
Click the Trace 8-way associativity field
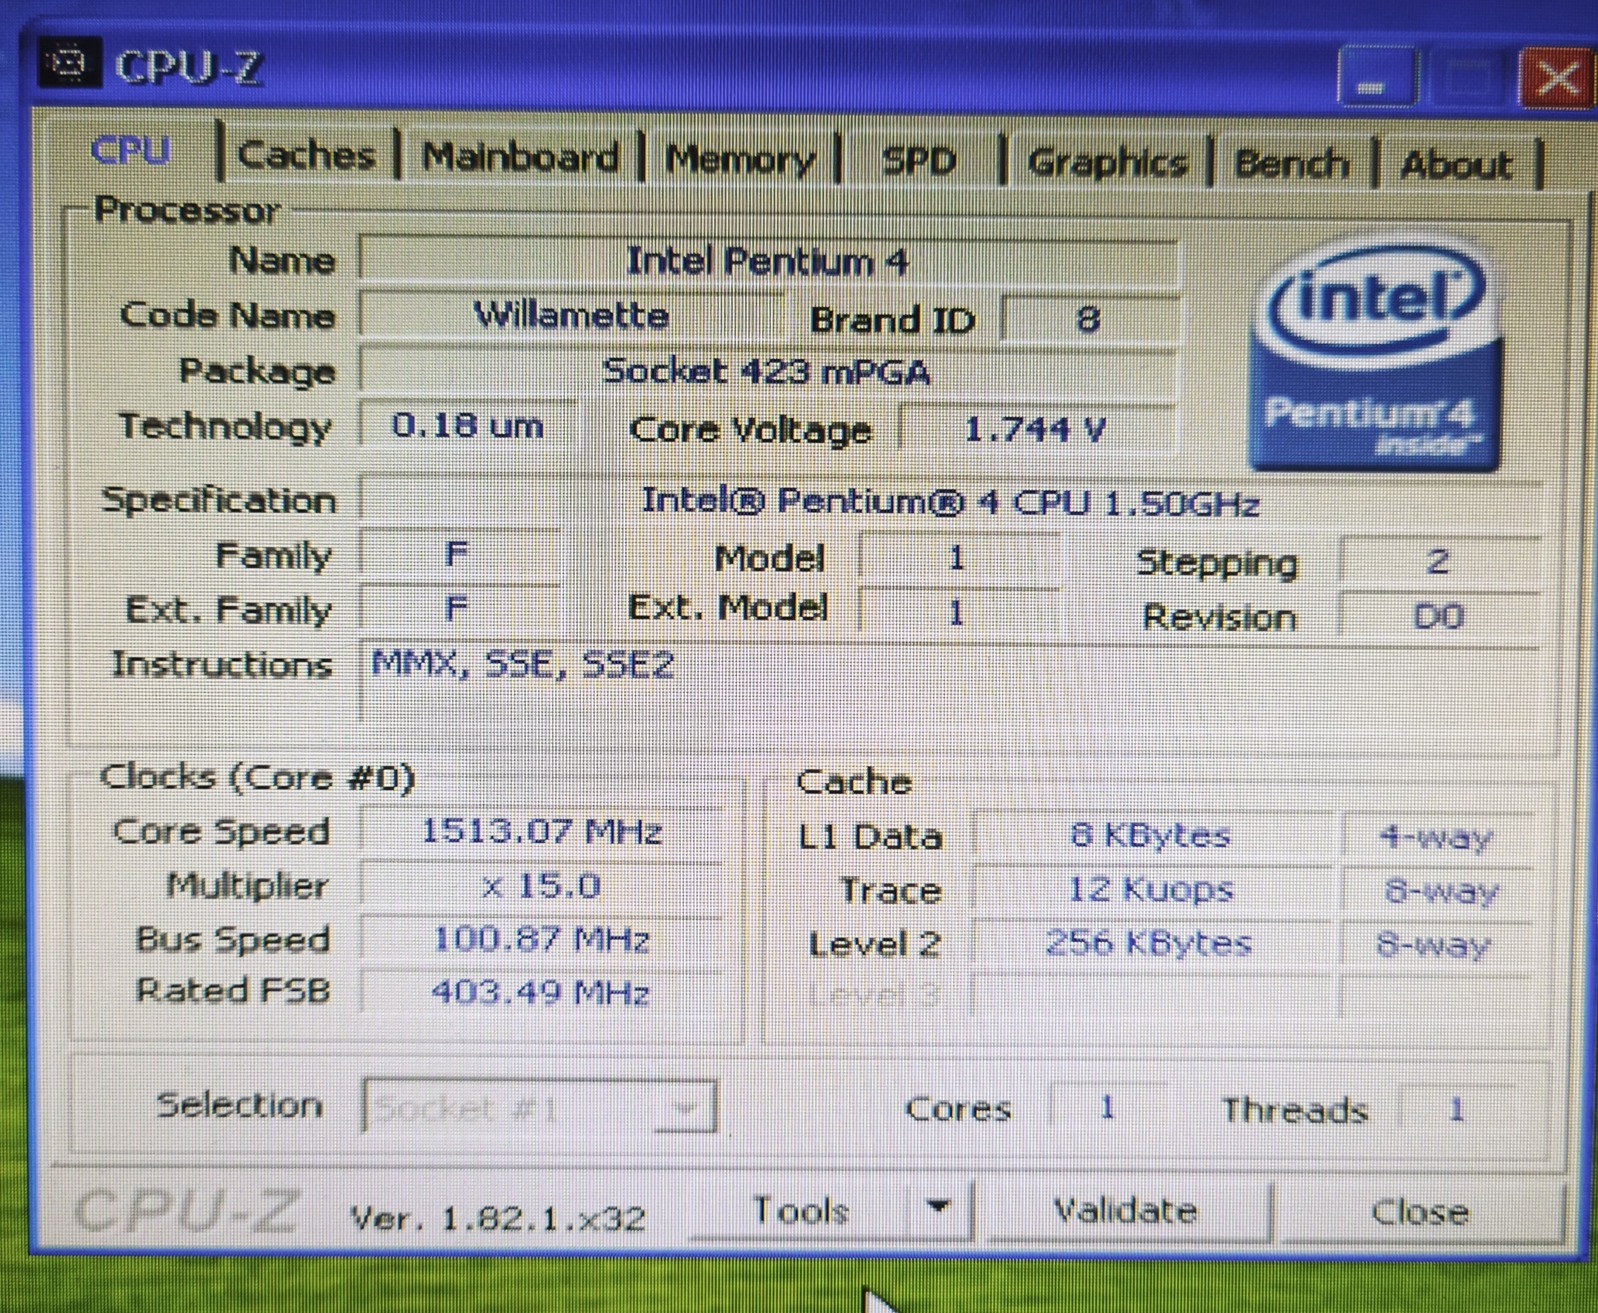[1436, 891]
